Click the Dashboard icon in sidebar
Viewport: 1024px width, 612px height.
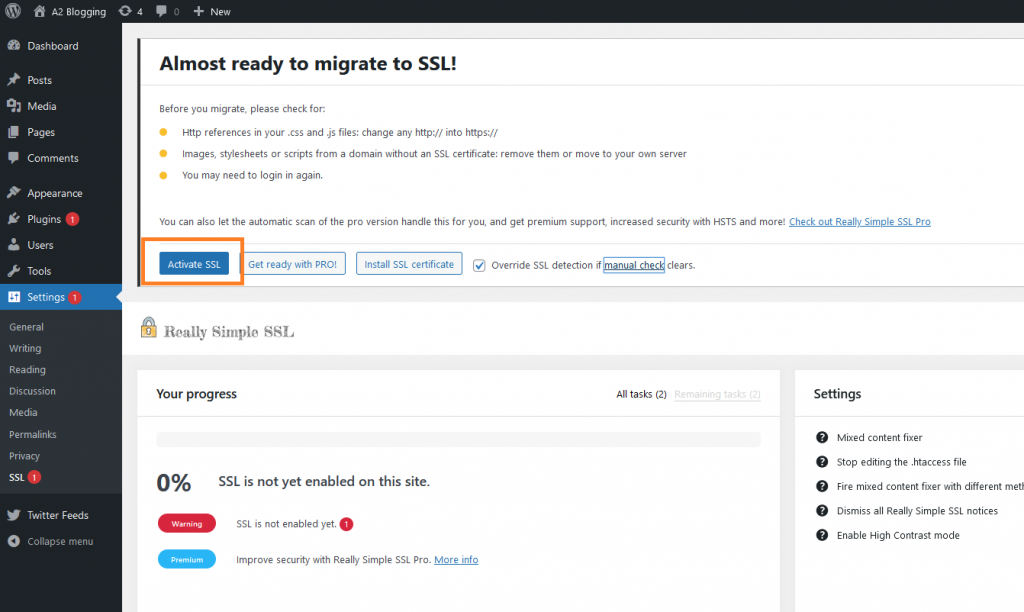(13, 46)
